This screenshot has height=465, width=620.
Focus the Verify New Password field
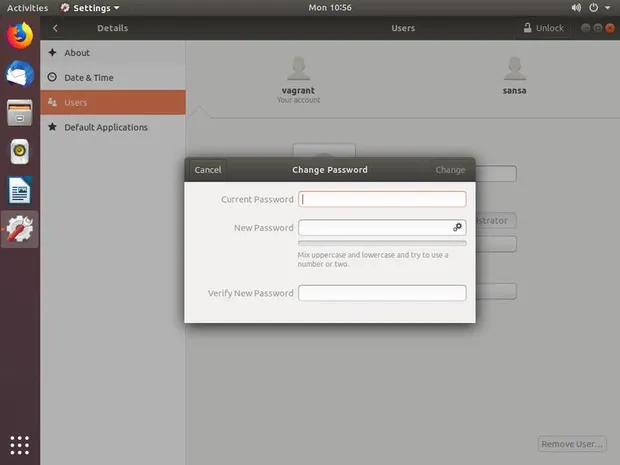[x=382, y=293]
